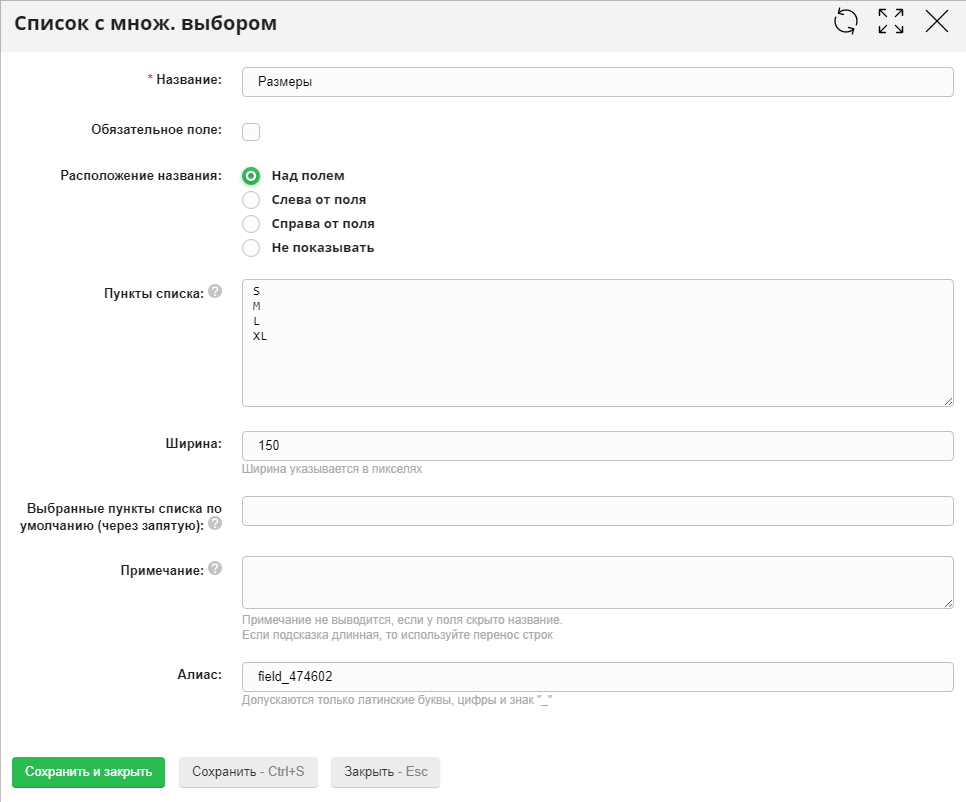The image size is (966, 802).
Task: Focus the Название input field
Action: tap(597, 82)
